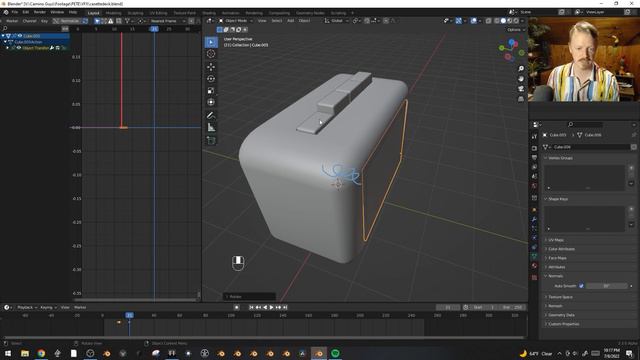Select the Move tool
This screenshot has height=360, width=640.
coord(211,67)
